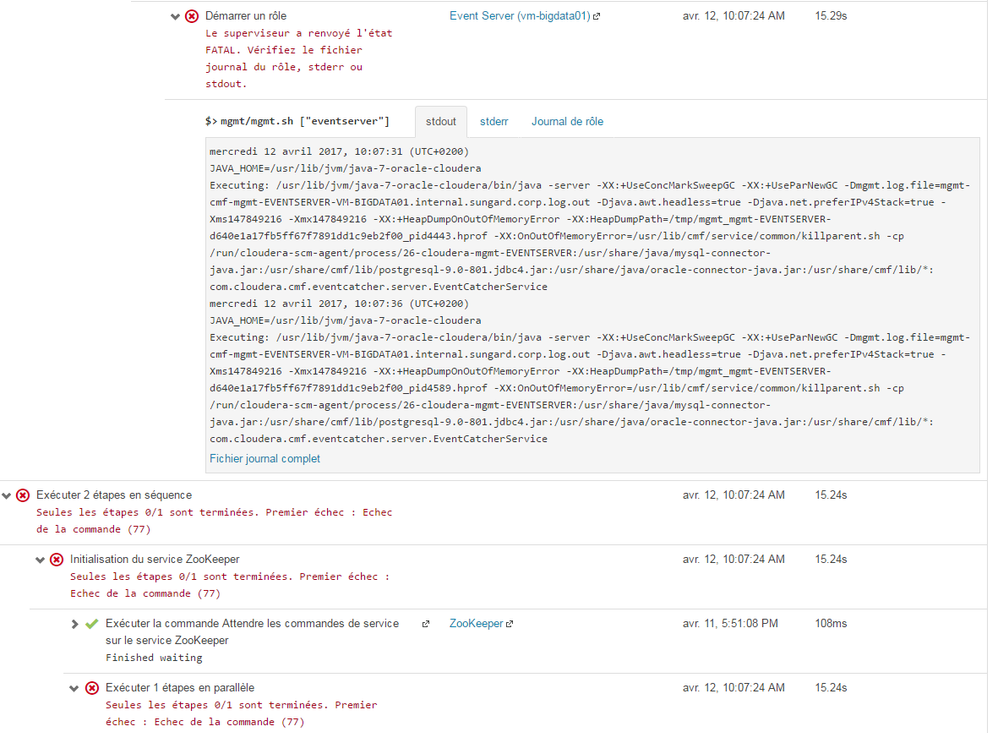998x733 pixels.
Task: Select the stdout tab
Action: tap(441, 122)
